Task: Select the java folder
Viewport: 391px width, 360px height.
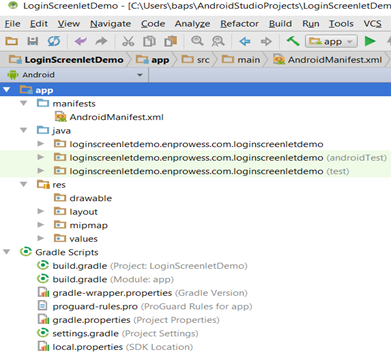Action: [x=54, y=131]
